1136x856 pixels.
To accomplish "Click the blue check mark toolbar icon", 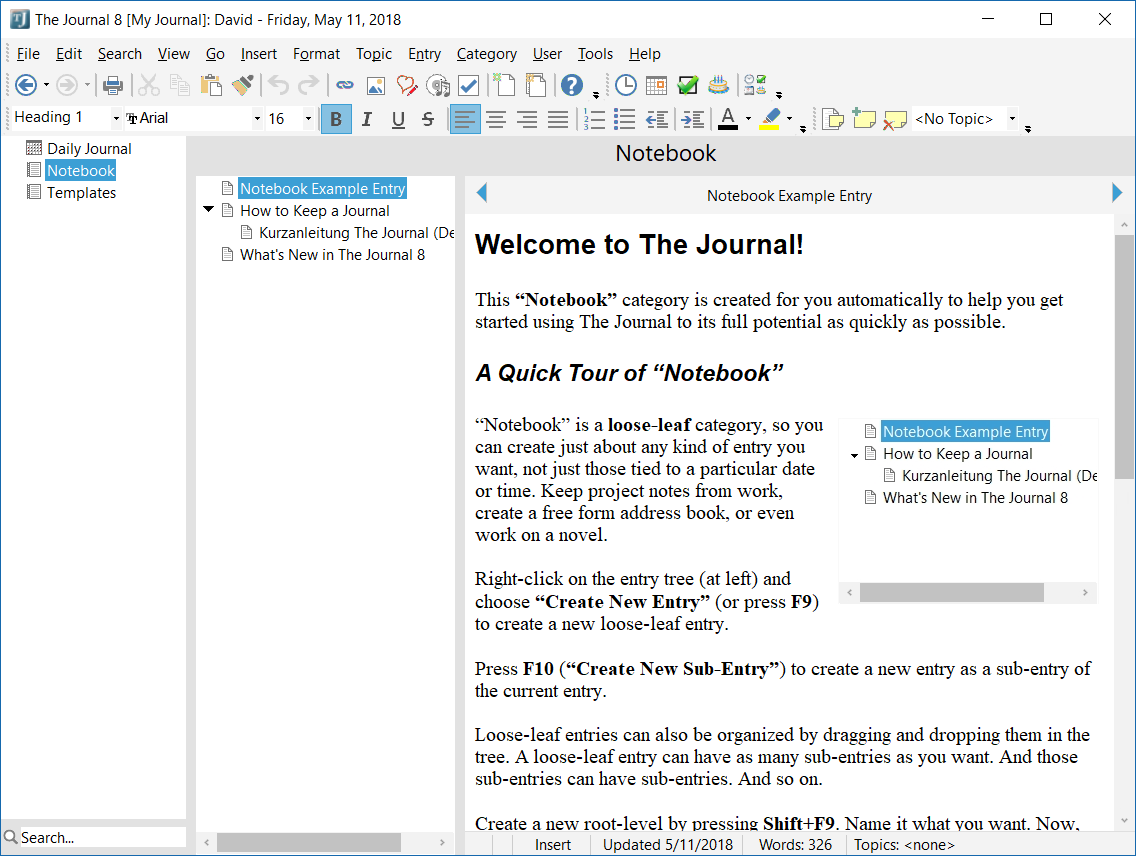I will pyautogui.click(x=469, y=85).
